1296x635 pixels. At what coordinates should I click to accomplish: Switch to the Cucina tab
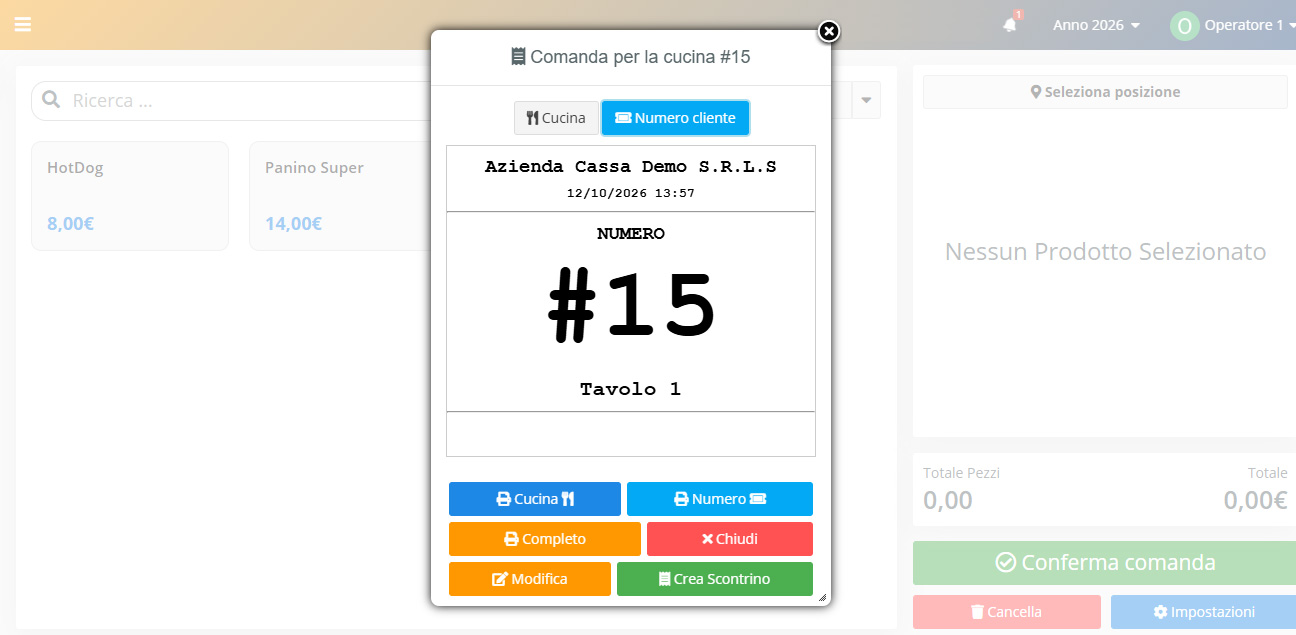pyautogui.click(x=556, y=118)
